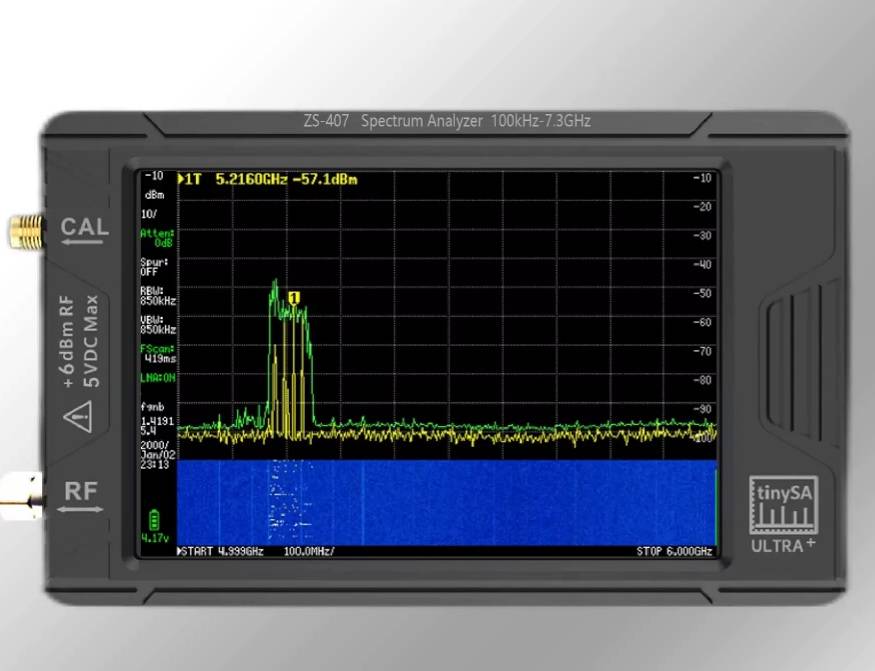This screenshot has height=671, width=875.
Task: Tap the warning triangle icon on the case
Action: [78, 416]
